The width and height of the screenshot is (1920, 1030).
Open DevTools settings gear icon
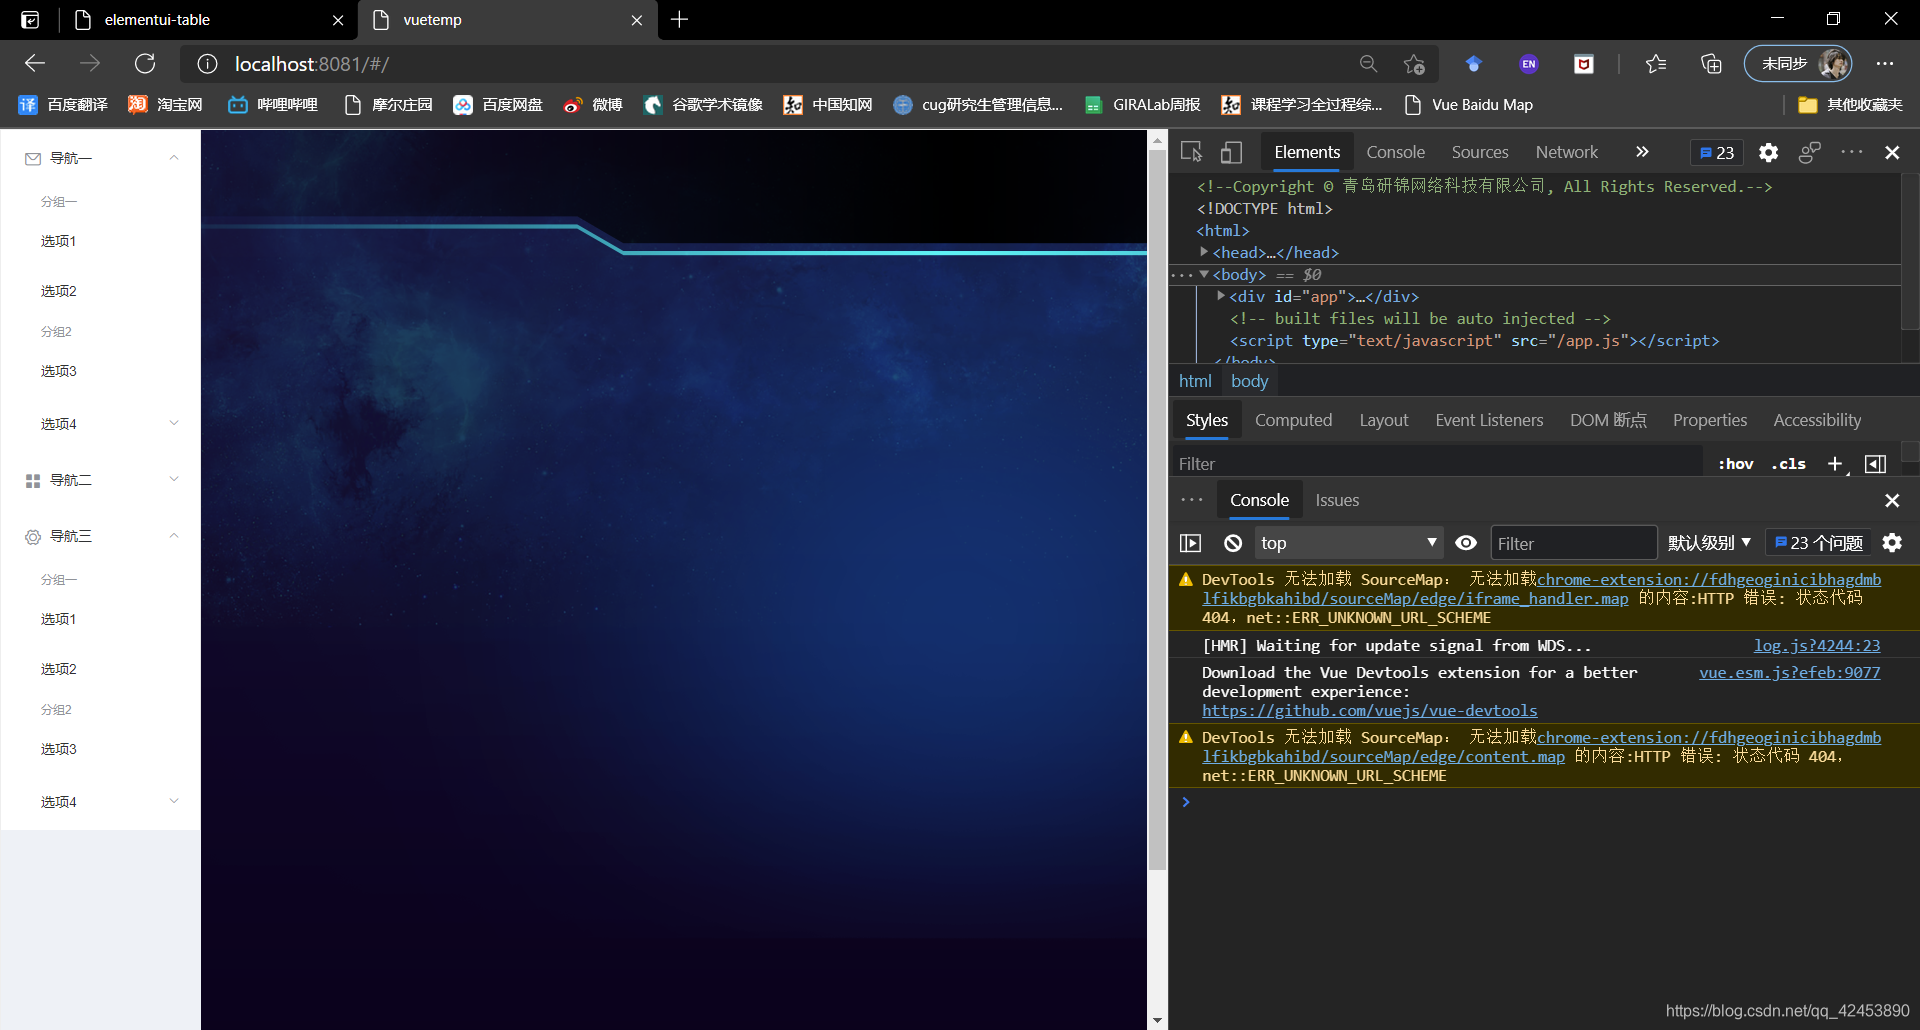tap(1768, 152)
